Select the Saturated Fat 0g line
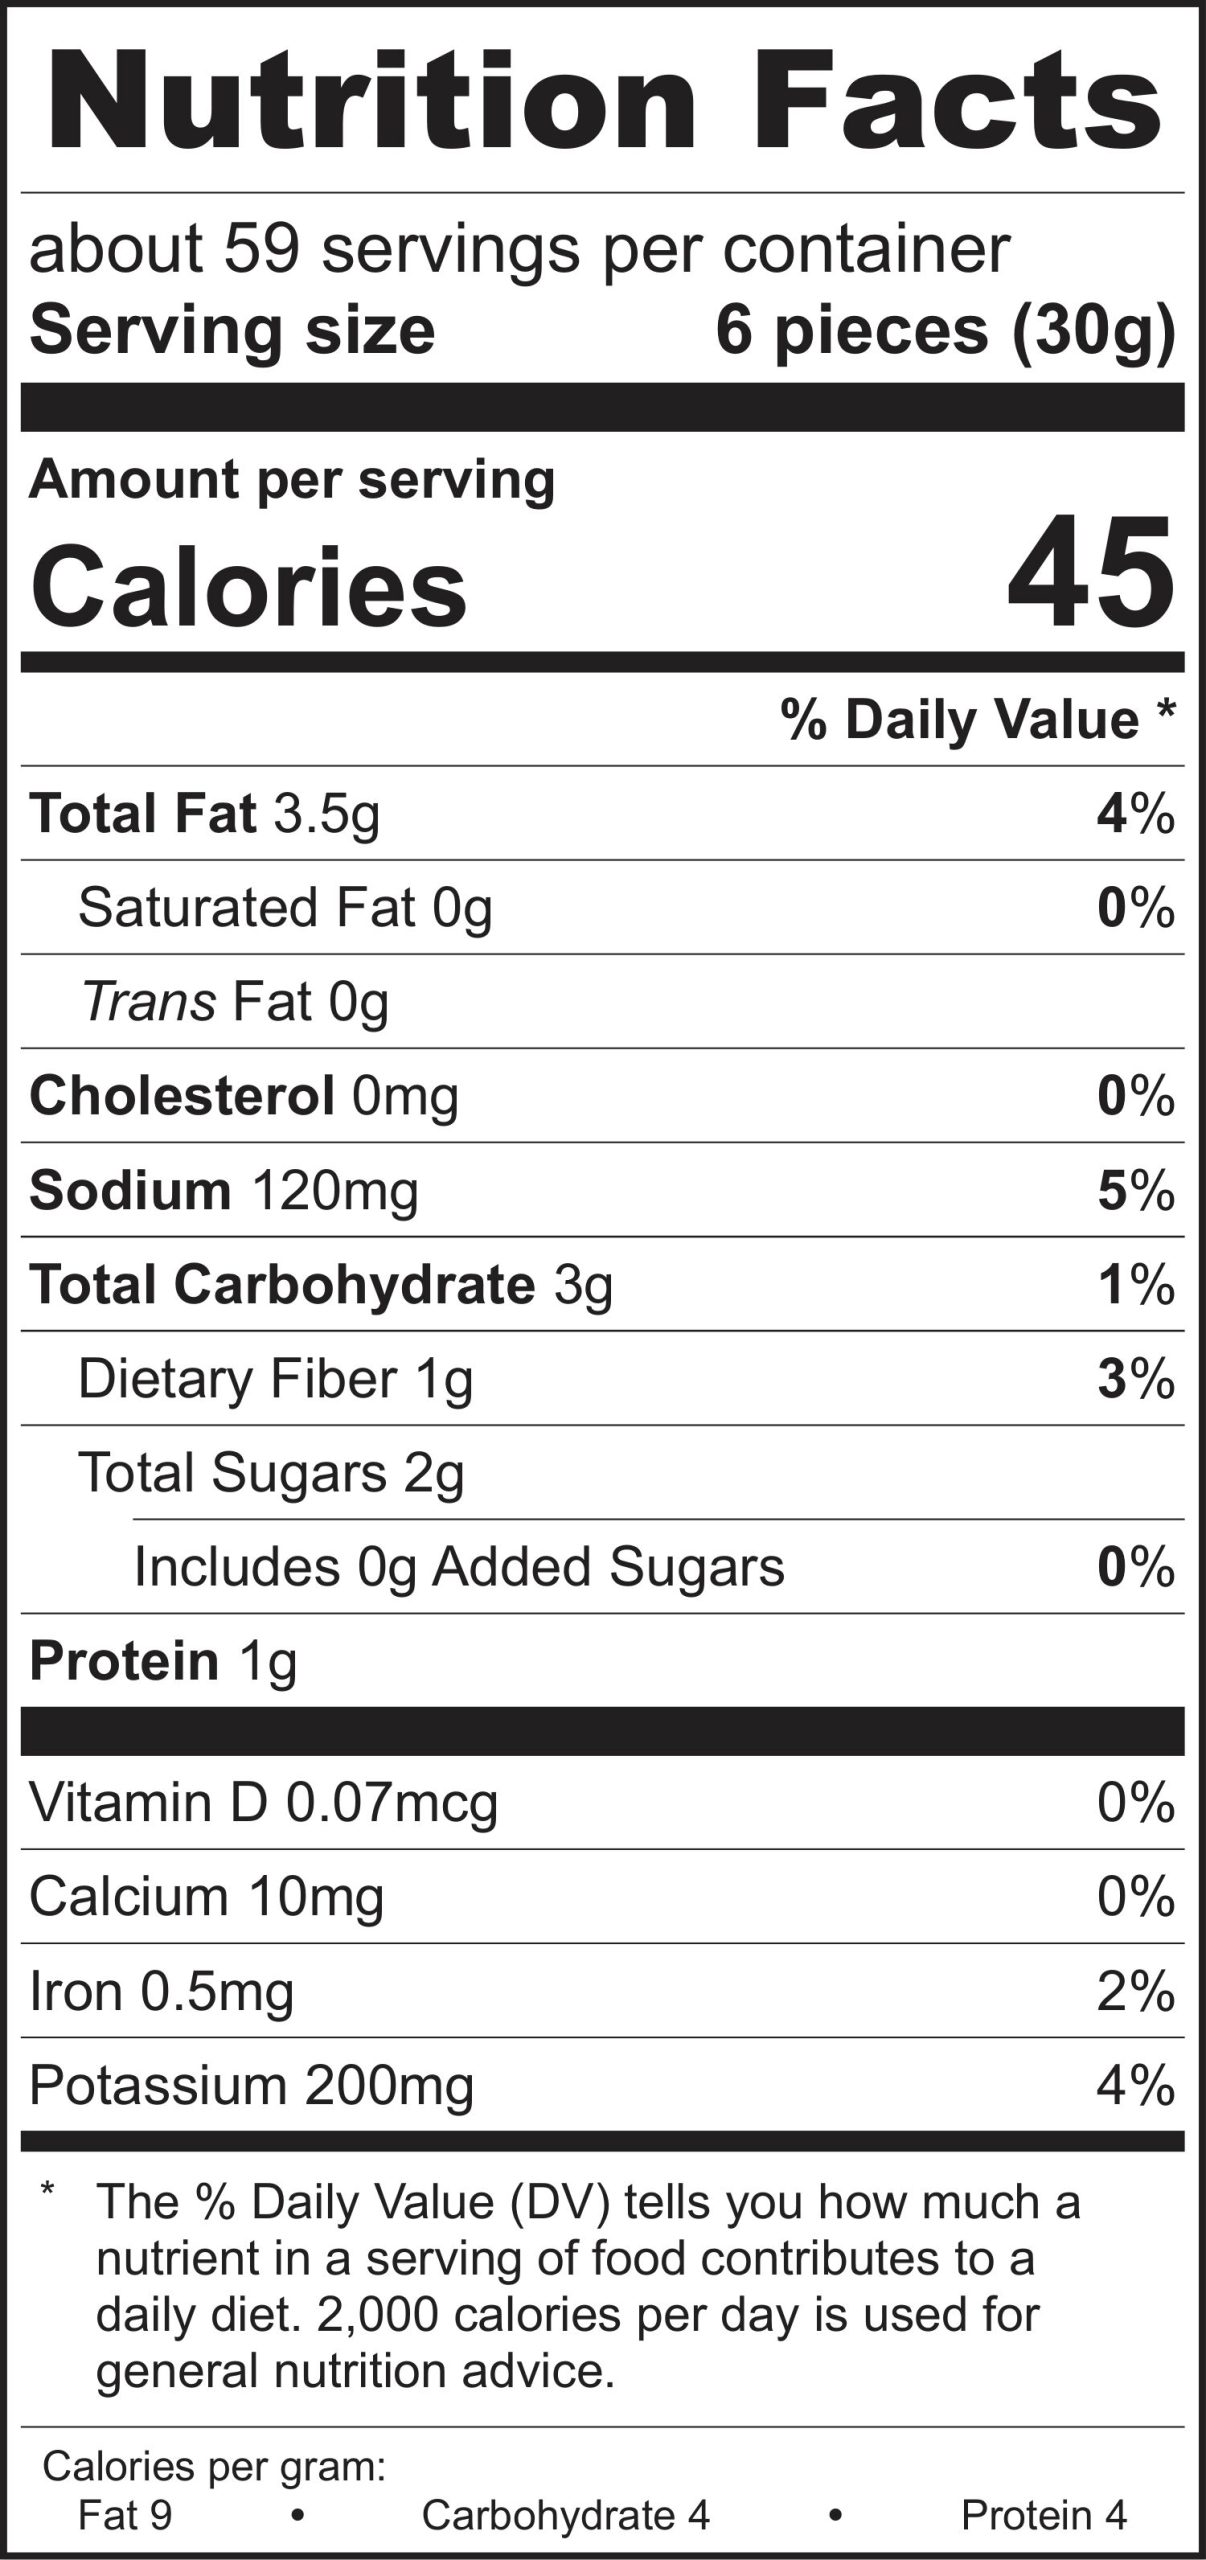 tap(285, 908)
